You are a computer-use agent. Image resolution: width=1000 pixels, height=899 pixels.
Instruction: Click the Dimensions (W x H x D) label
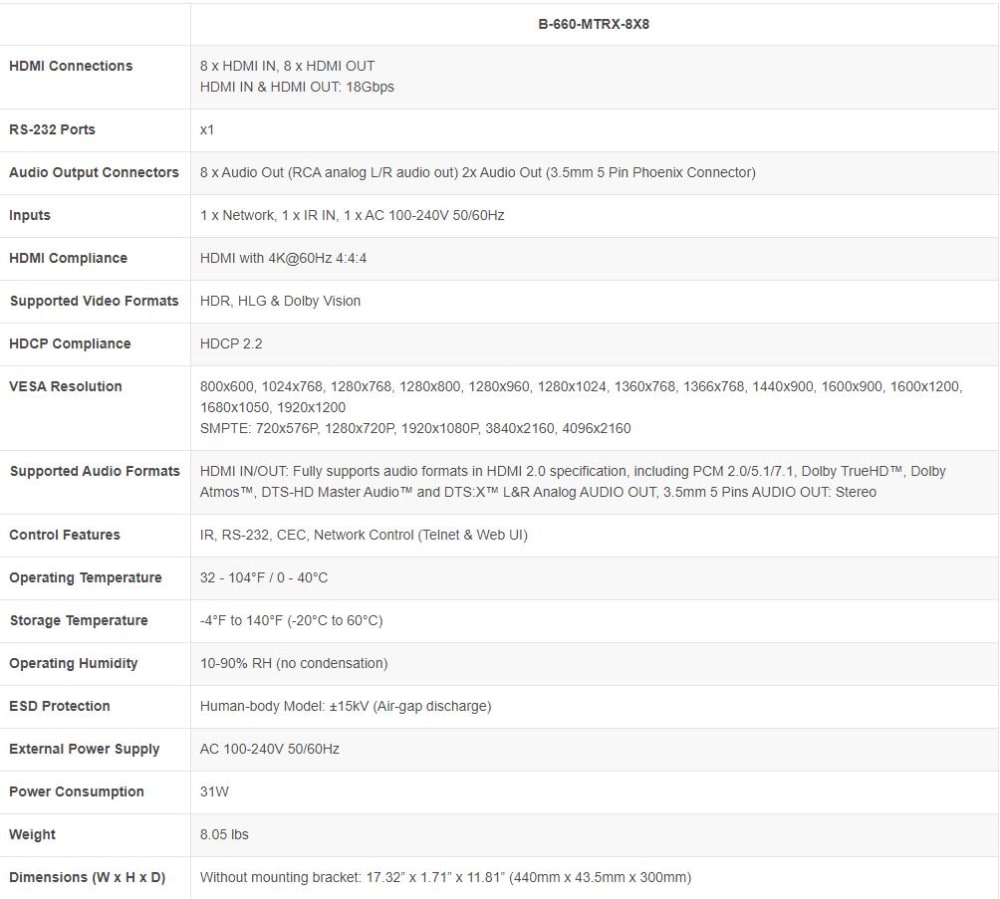[x=87, y=877]
